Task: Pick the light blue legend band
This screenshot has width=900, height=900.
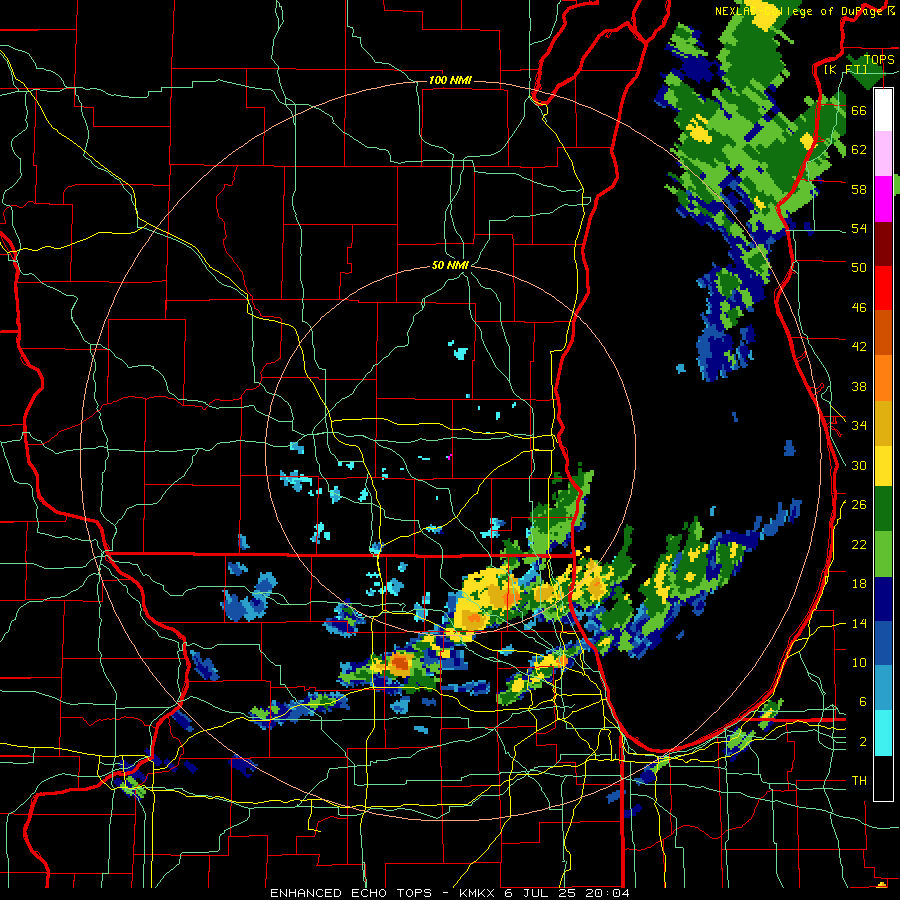Action: point(883,688)
